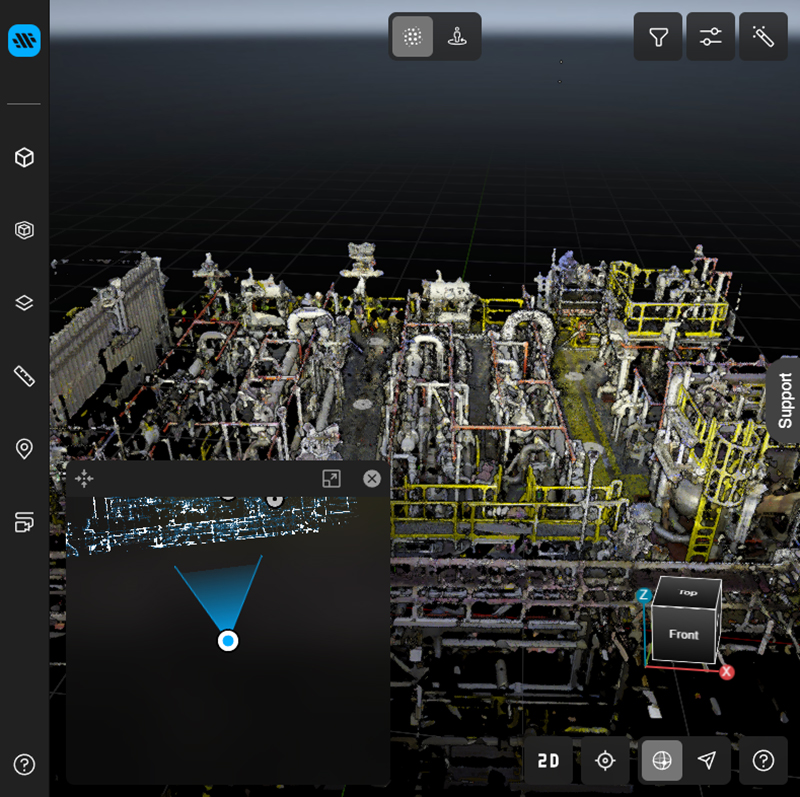
Task: Switch to point cloud view mode
Action: pyautogui.click(x=413, y=37)
